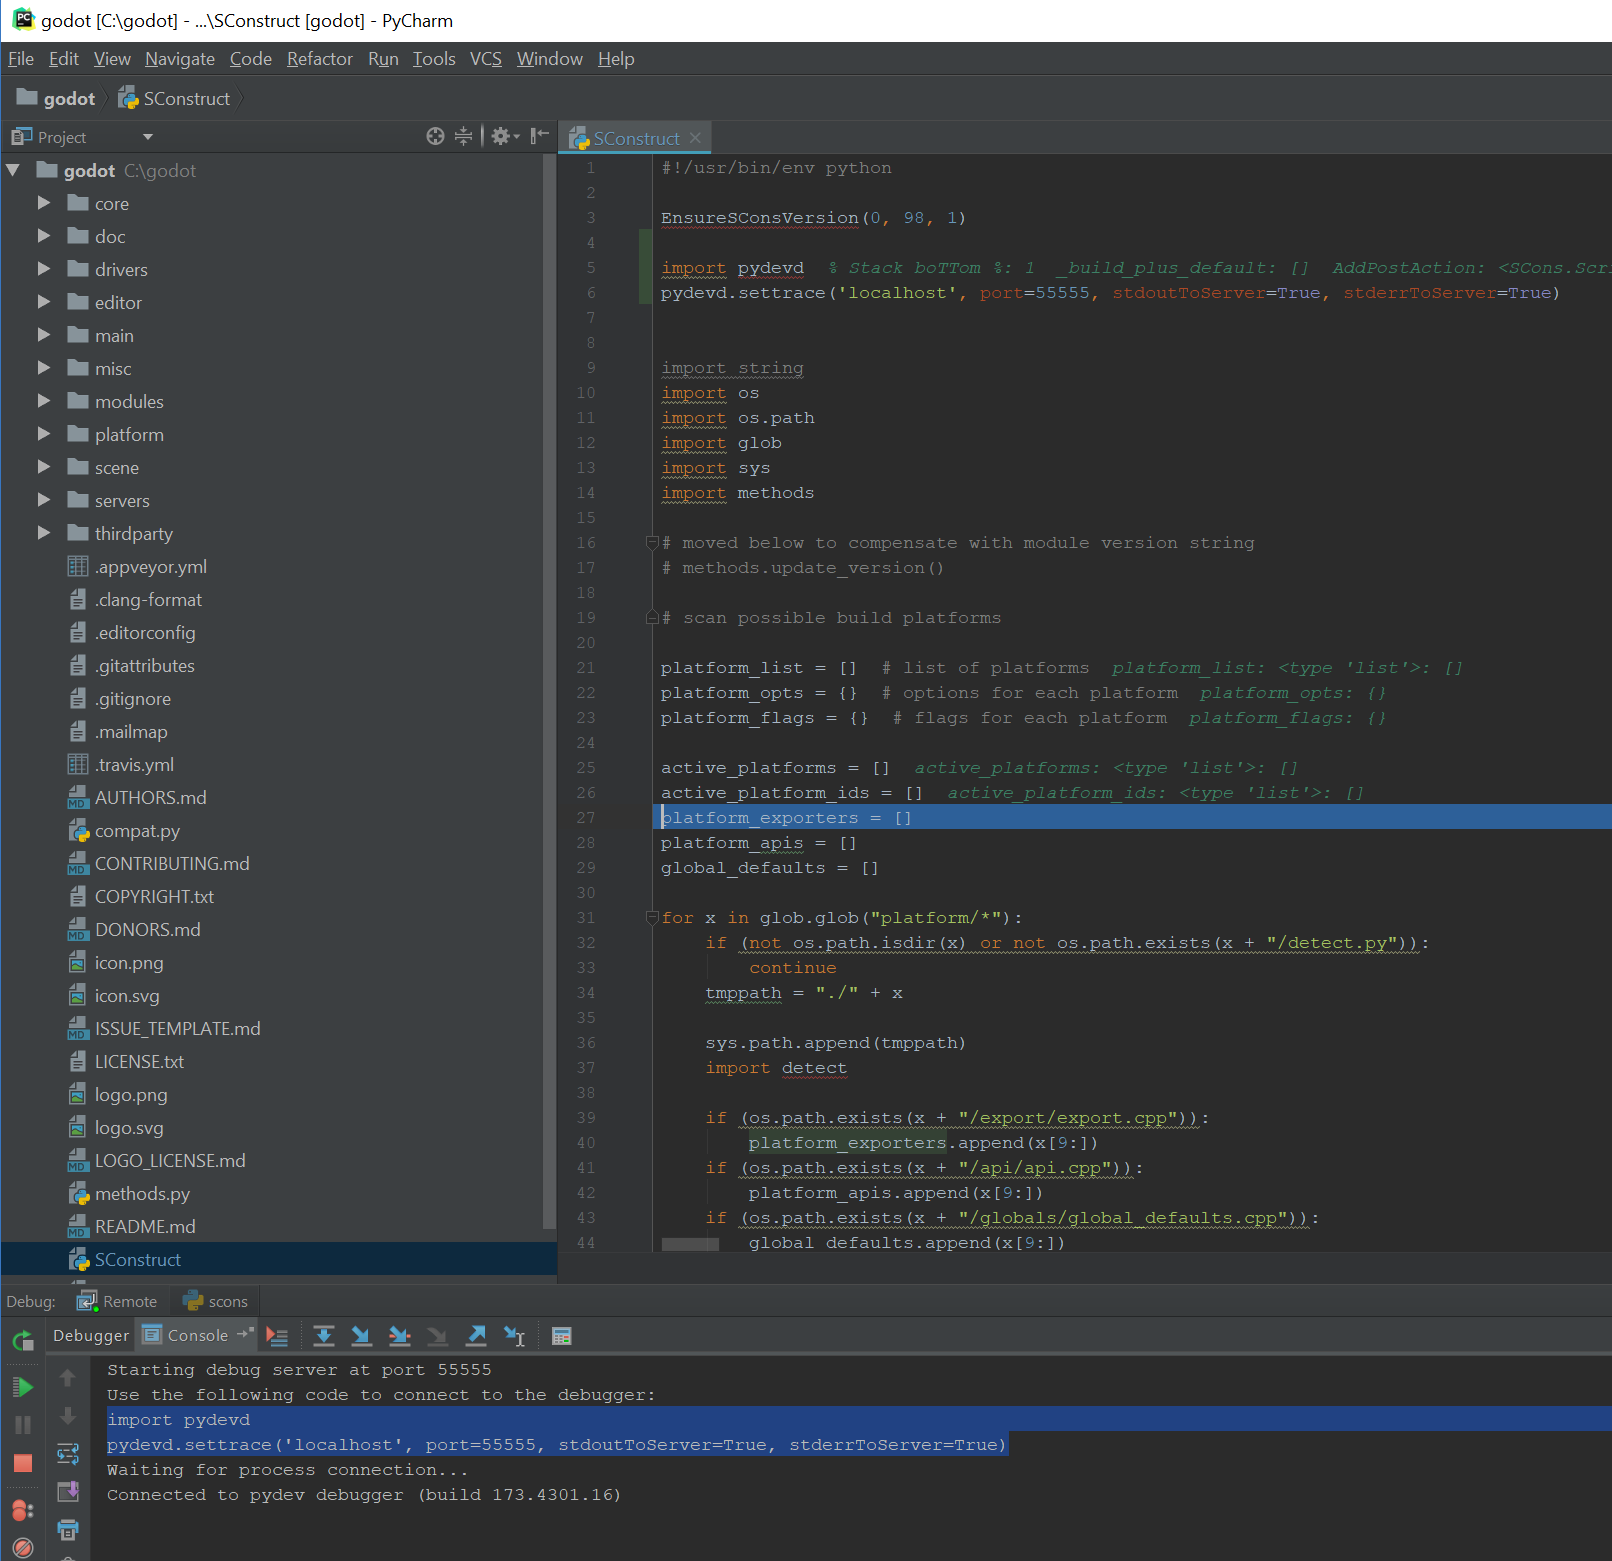The image size is (1612, 1561).
Task: Hide the Project tool window
Action: click(540, 136)
